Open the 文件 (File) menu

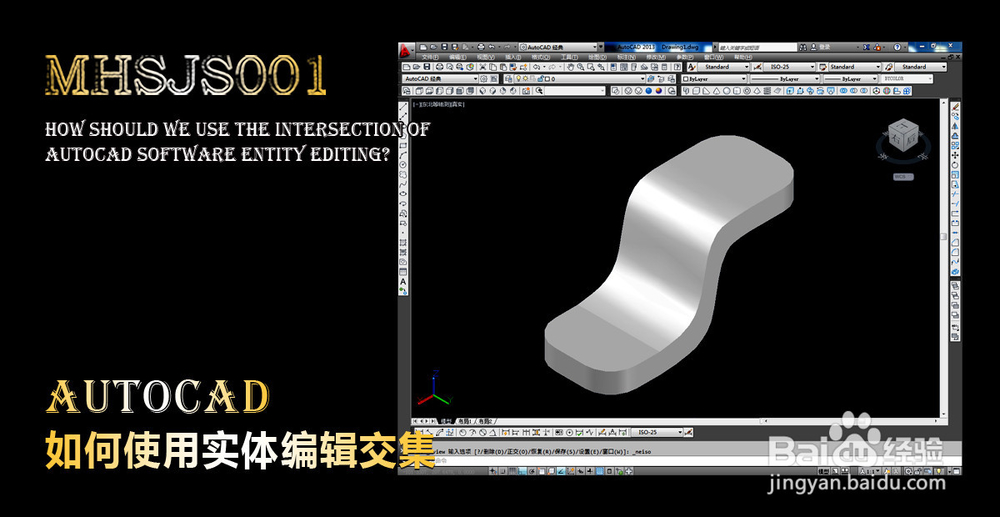pos(430,57)
